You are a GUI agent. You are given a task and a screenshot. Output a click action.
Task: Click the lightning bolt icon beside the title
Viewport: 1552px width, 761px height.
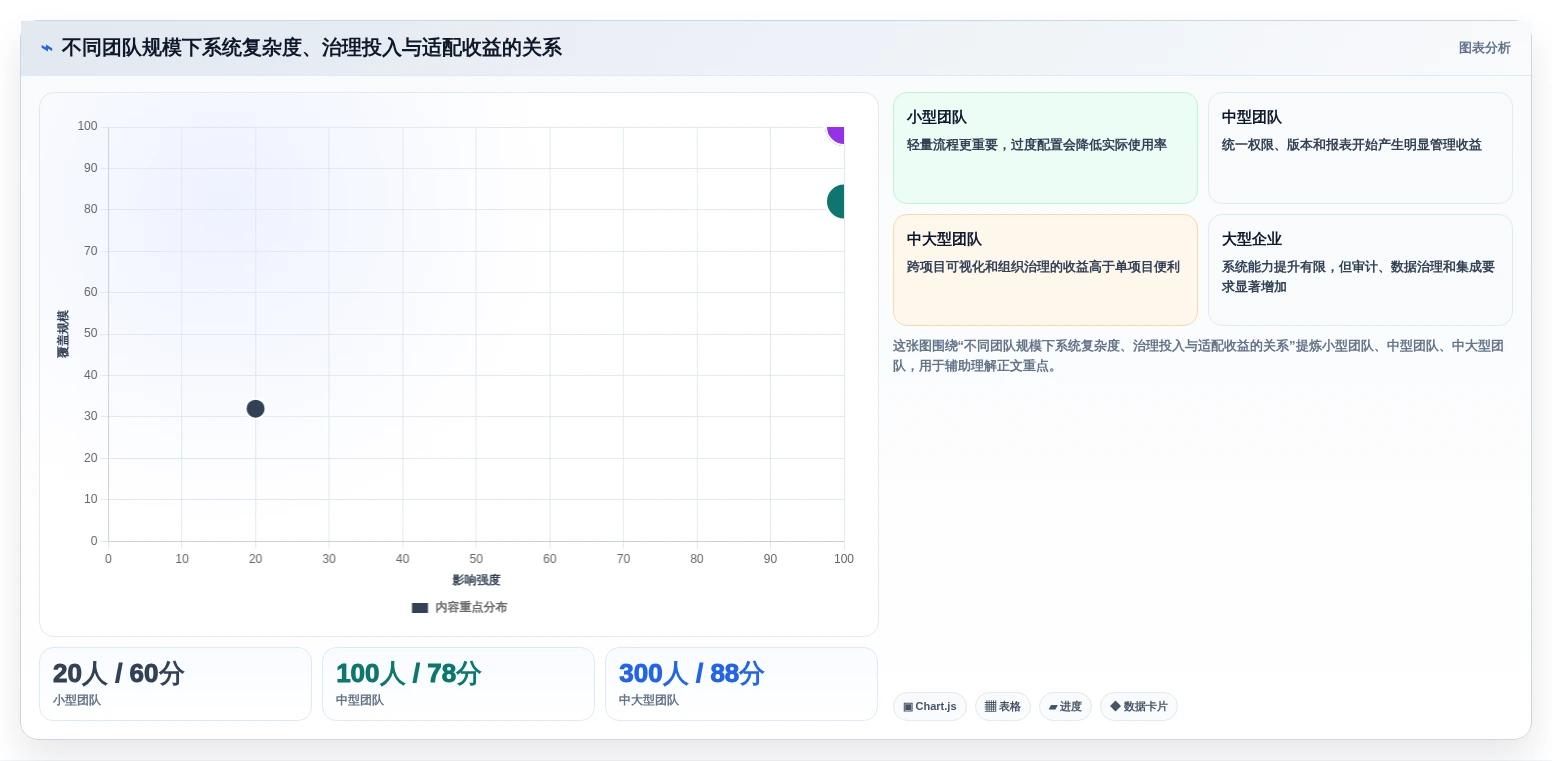click(x=46, y=48)
